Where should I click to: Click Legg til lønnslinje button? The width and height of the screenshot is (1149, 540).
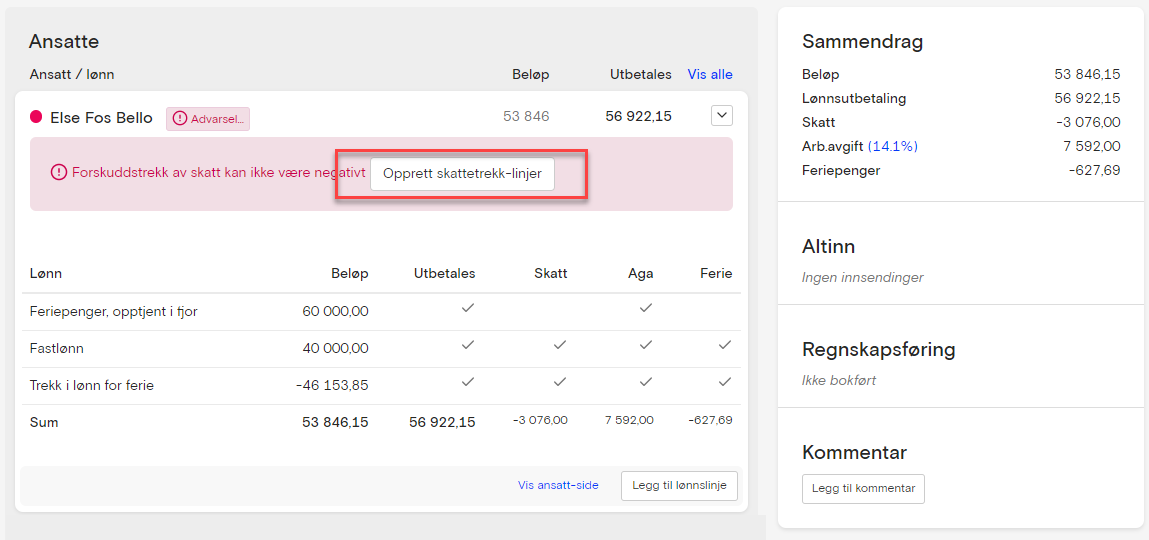pos(679,485)
